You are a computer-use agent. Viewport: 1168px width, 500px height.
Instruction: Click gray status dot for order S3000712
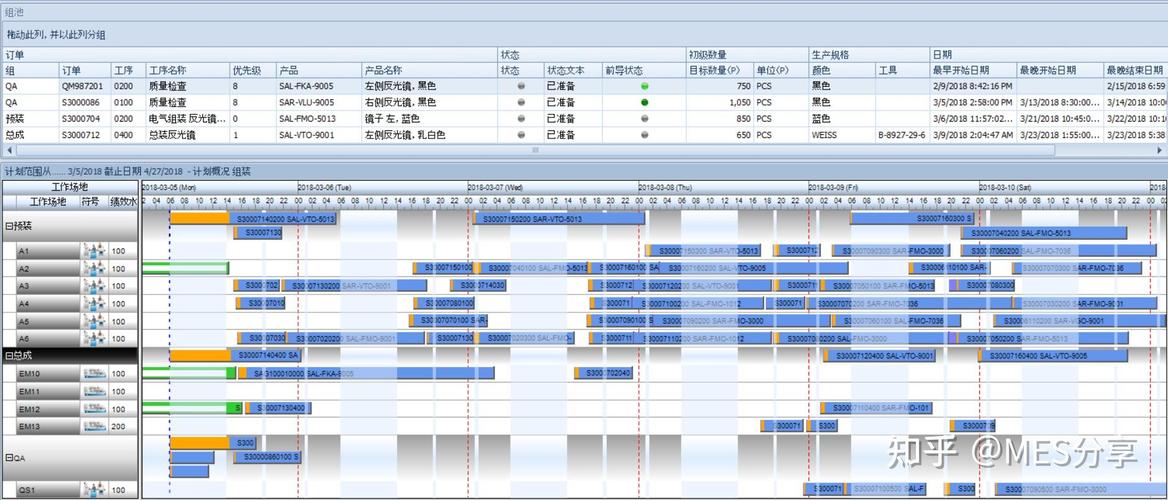(x=521, y=136)
